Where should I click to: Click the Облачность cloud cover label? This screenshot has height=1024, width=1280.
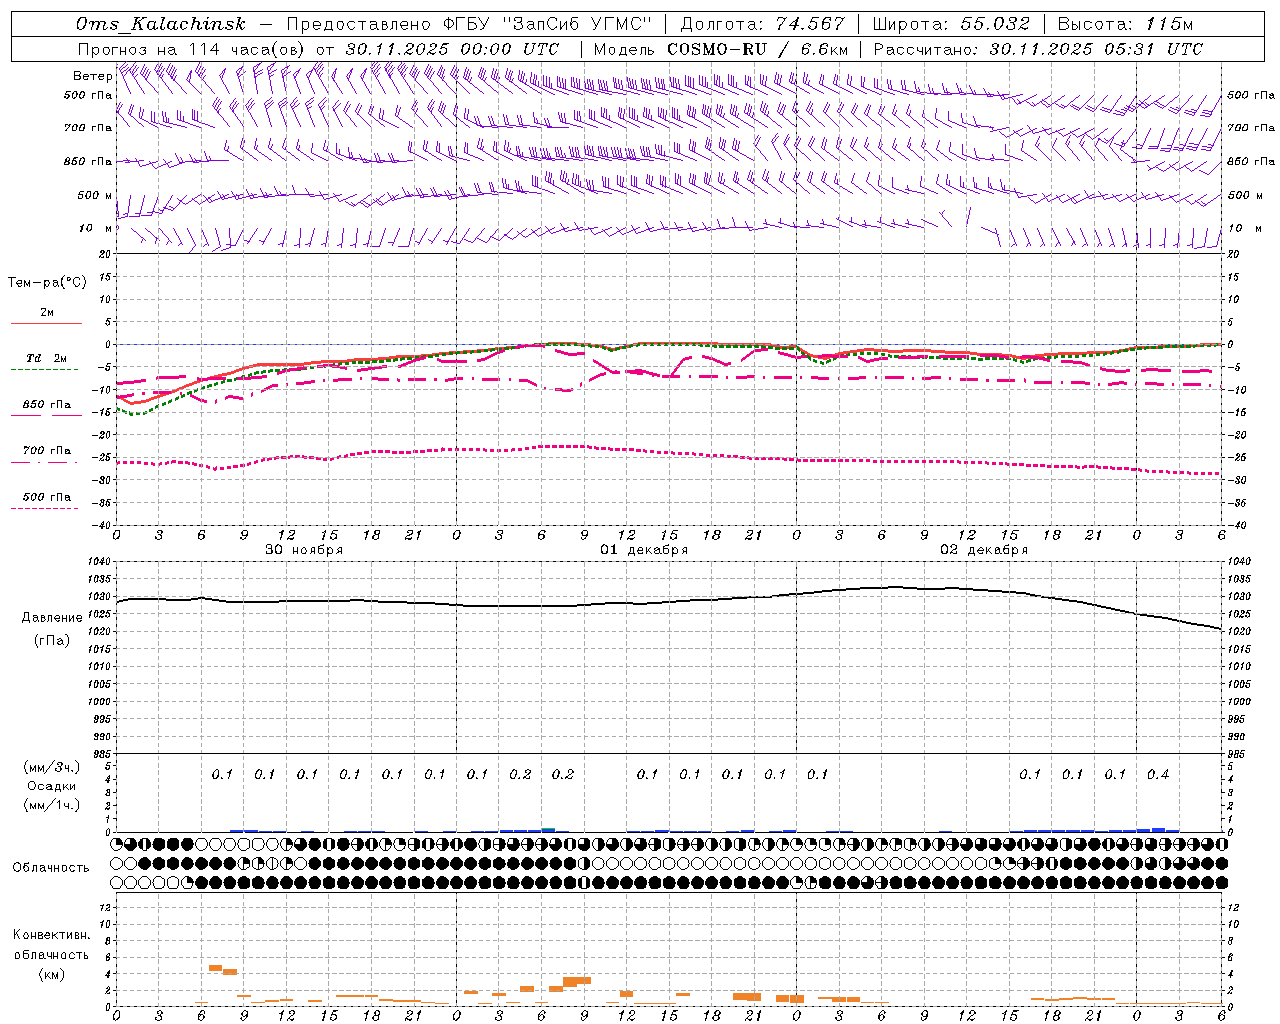pos(51,868)
